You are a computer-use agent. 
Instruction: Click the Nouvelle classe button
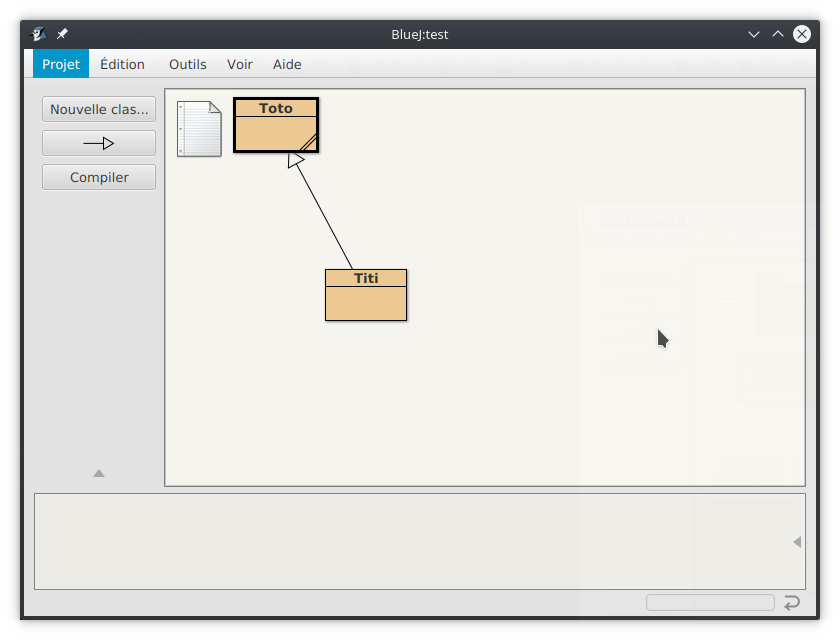(x=99, y=109)
